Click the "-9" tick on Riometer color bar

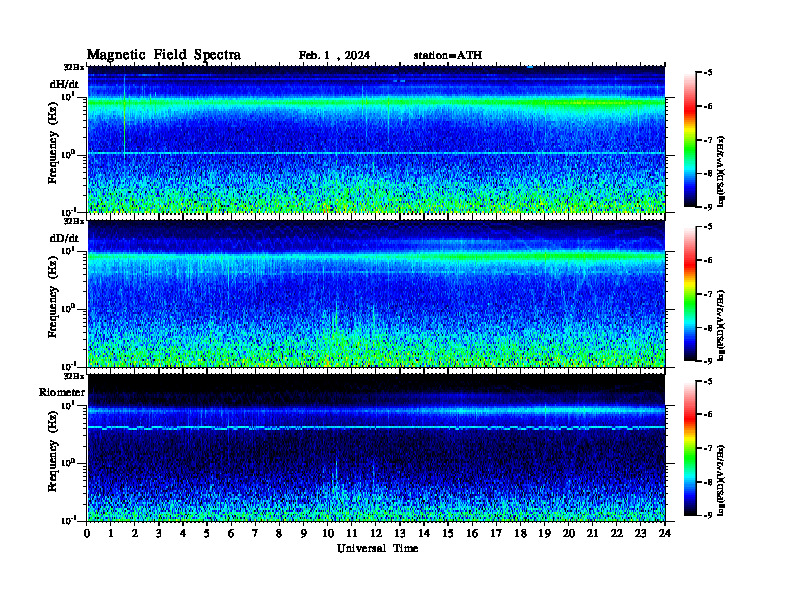click(x=708, y=515)
